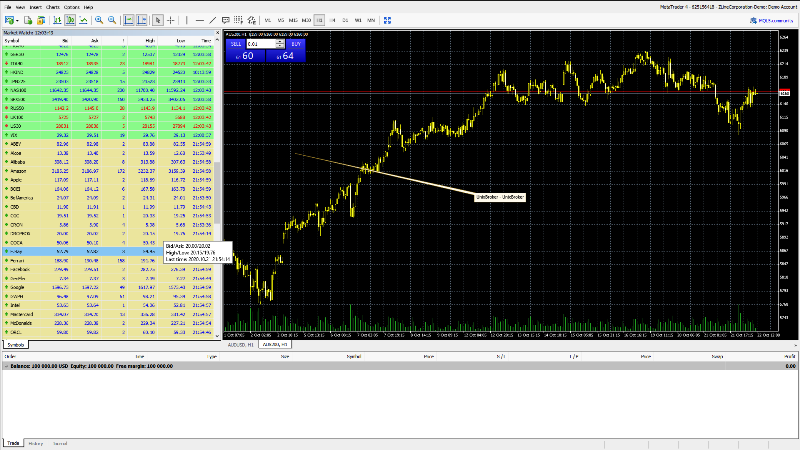800x450 pixels.
Task: Open the Help menu
Action: tap(88, 7)
